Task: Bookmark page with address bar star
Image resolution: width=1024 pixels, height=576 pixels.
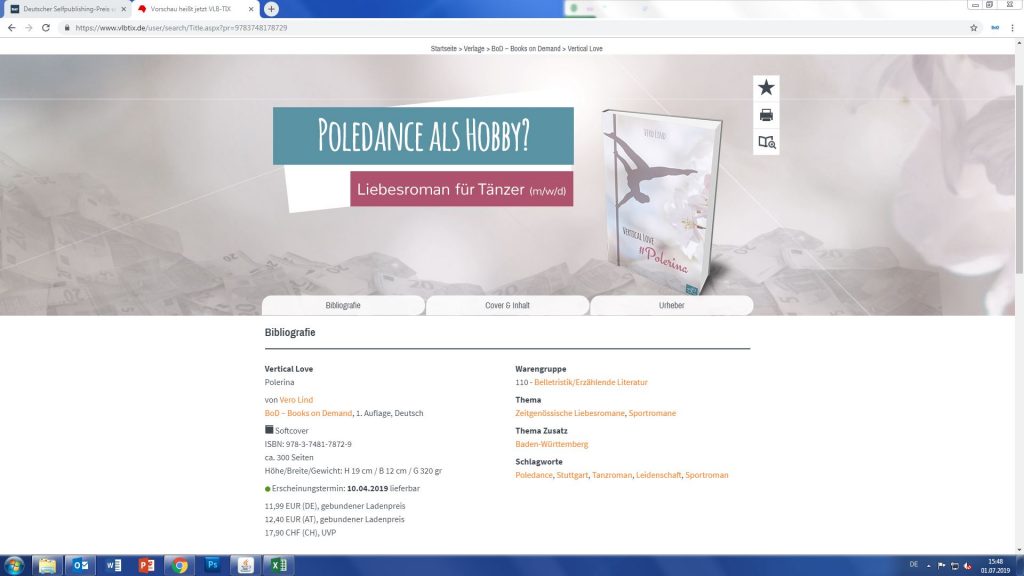Action: pyautogui.click(x=974, y=27)
